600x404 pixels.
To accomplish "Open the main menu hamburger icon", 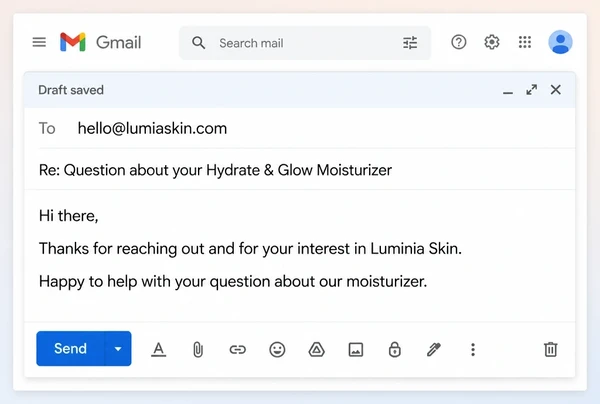I will tap(39, 42).
